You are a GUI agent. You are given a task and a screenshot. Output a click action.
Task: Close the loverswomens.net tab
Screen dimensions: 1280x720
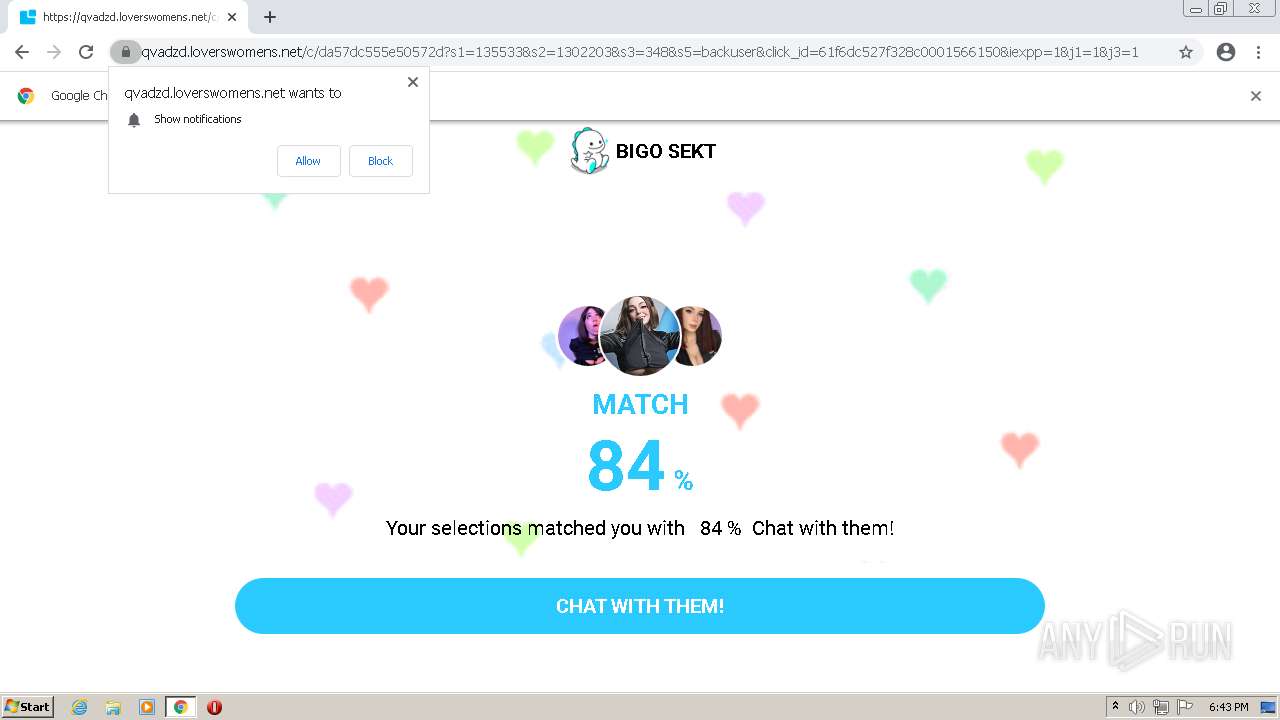pyautogui.click(x=232, y=17)
